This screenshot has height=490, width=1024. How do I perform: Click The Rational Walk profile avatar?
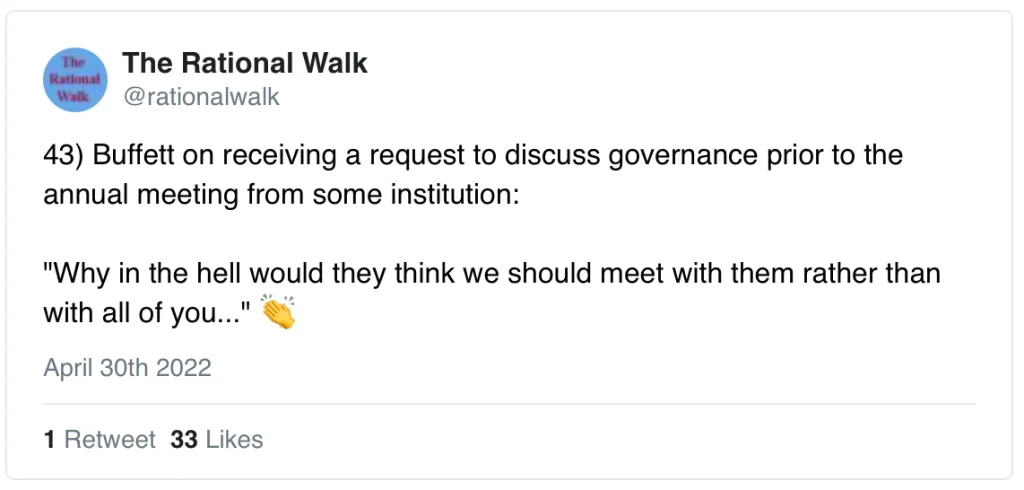[x=76, y=79]
